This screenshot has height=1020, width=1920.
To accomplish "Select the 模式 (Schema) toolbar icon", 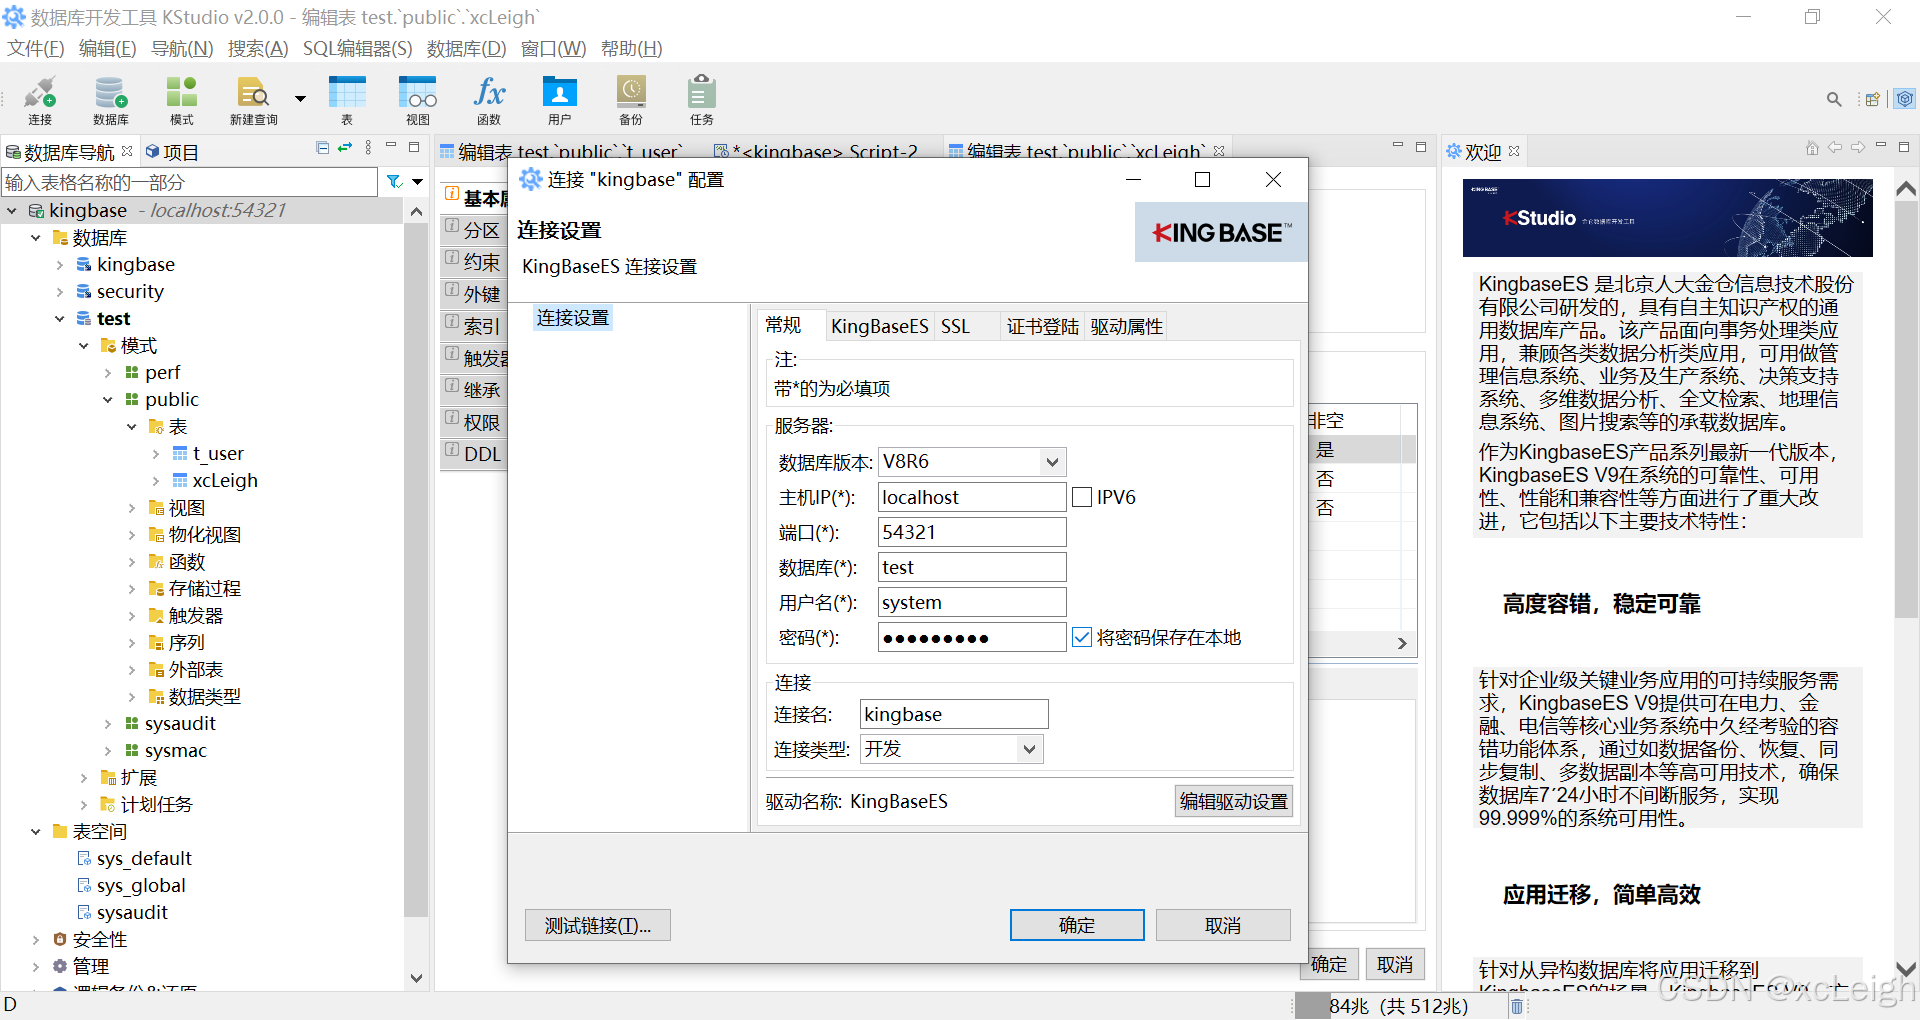I will [x=180, y=98].
